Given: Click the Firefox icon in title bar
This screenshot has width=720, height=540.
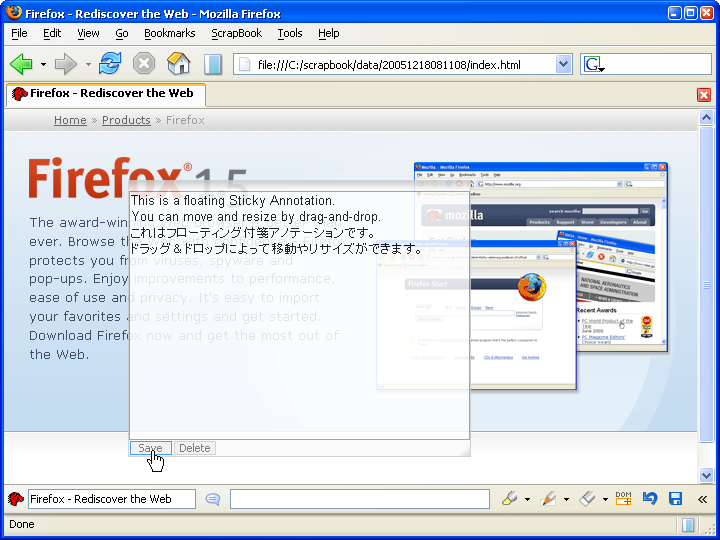Looking at the screenshot, I should point(13,13).
